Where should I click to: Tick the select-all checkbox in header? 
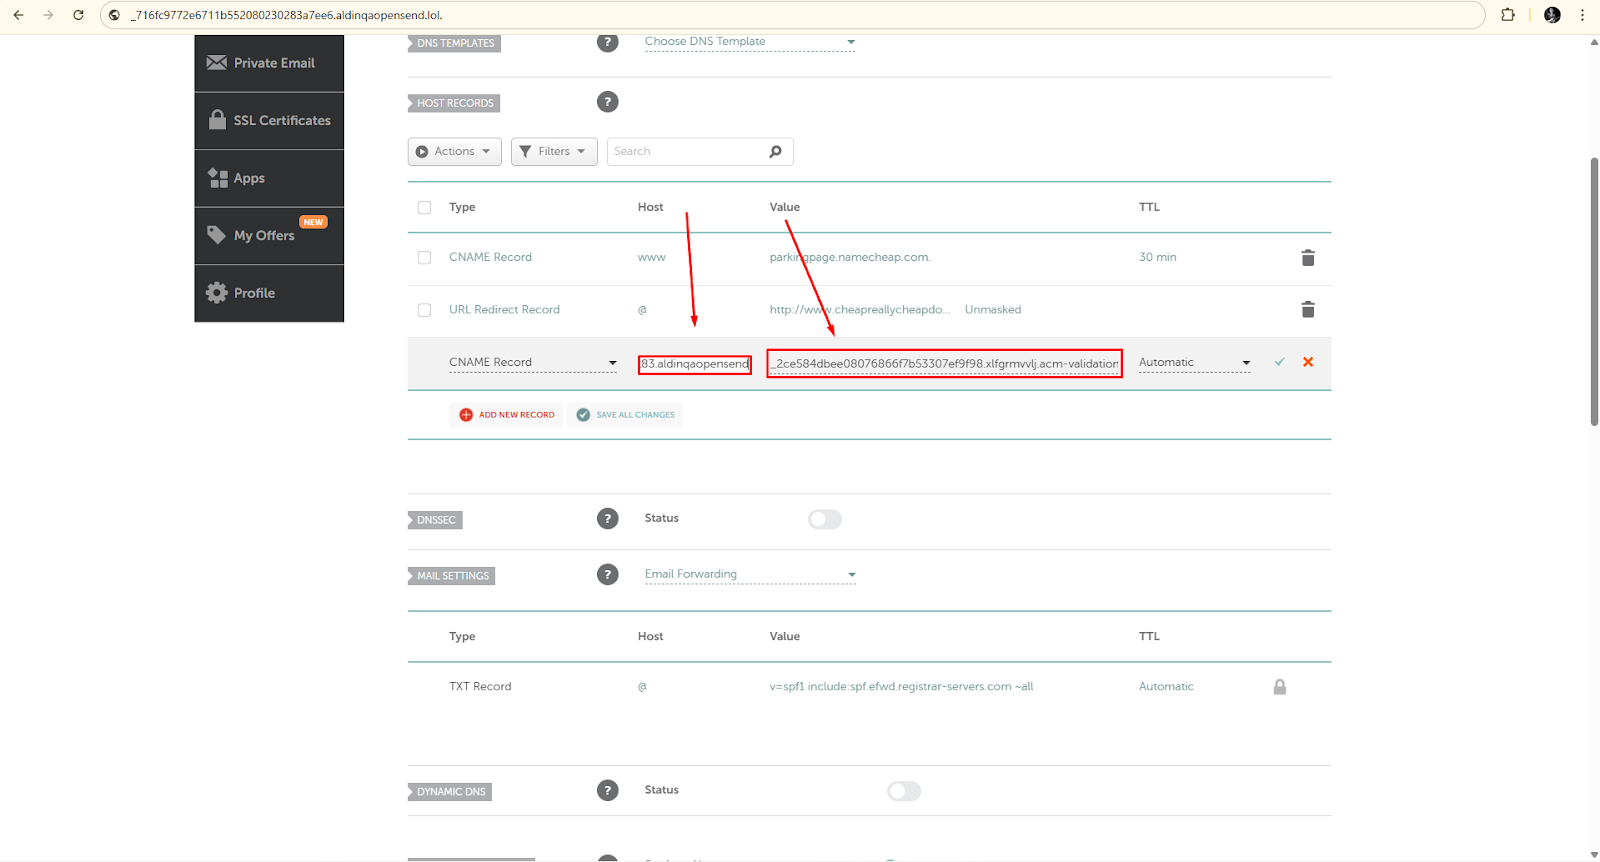coord(424,208)
